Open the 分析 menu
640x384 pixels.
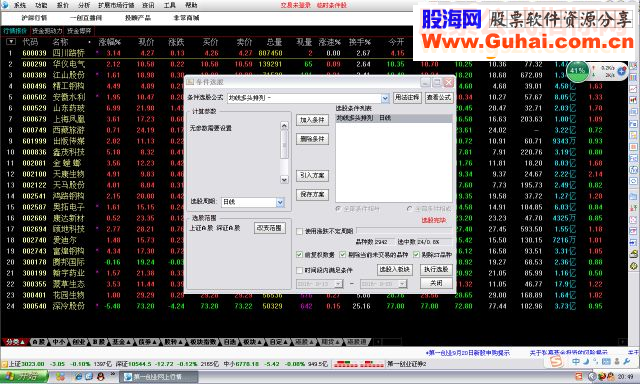(84, 5)
